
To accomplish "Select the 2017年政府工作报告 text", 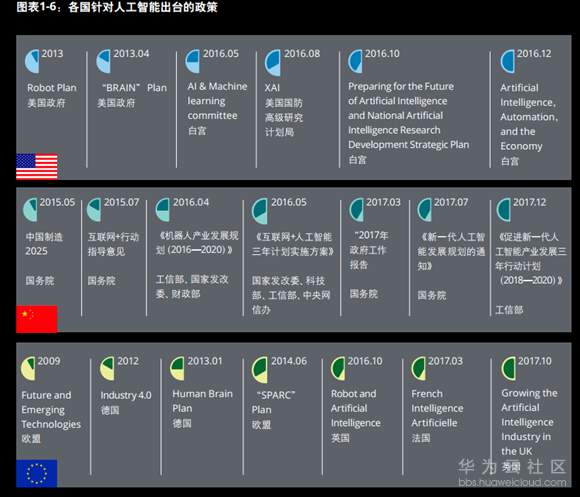I will [x=369, y=250].
